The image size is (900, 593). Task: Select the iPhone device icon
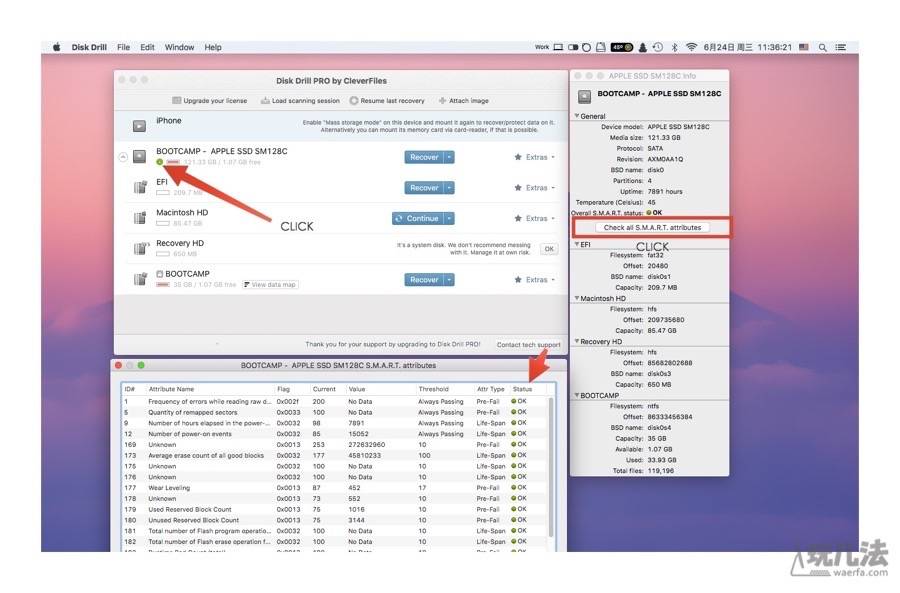(139, 125)
